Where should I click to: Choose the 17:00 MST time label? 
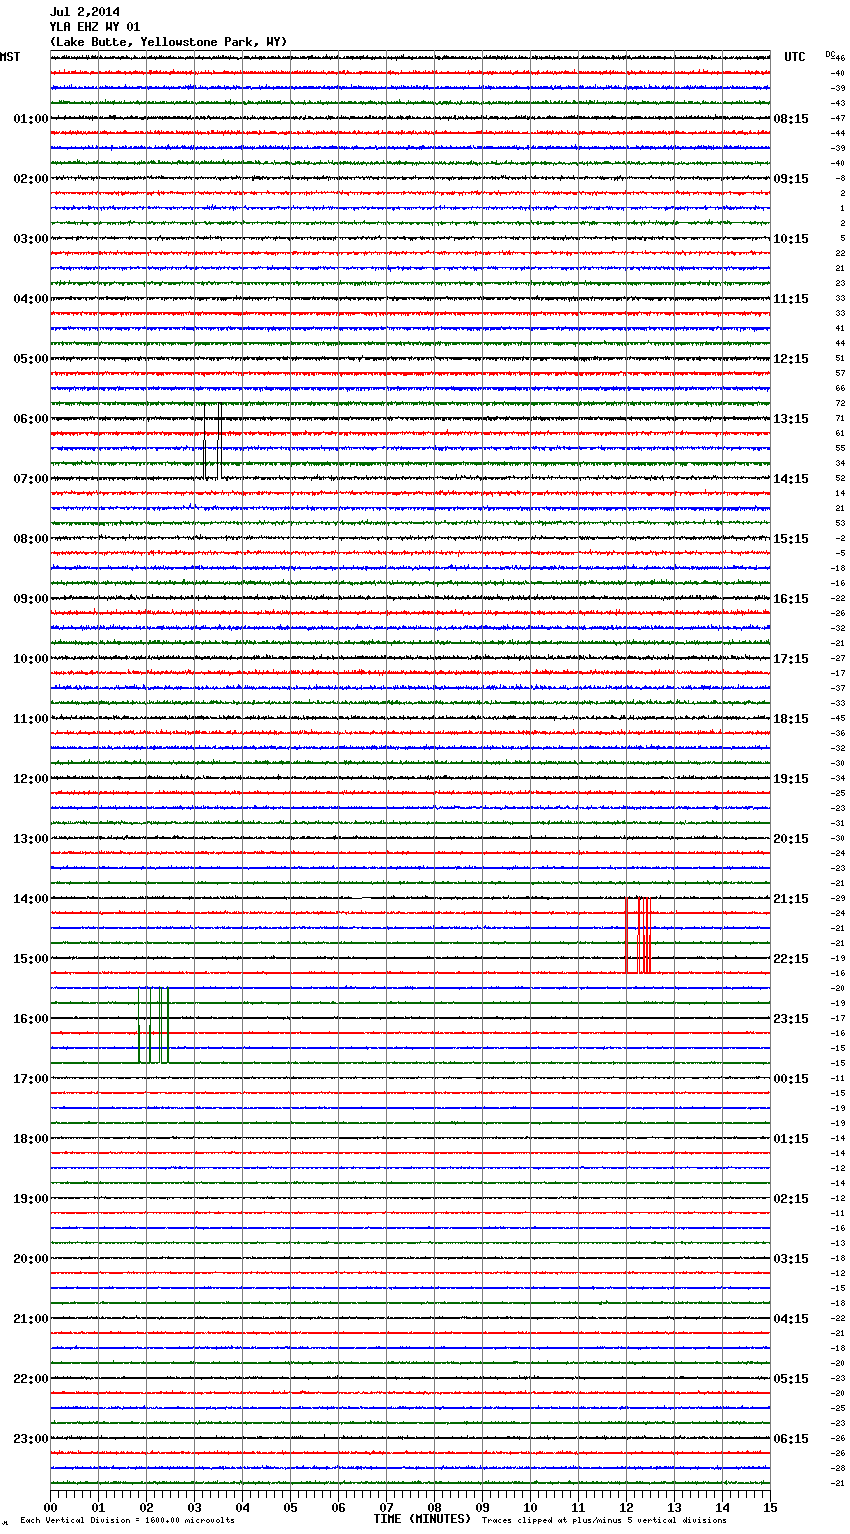coord(31,1079)
